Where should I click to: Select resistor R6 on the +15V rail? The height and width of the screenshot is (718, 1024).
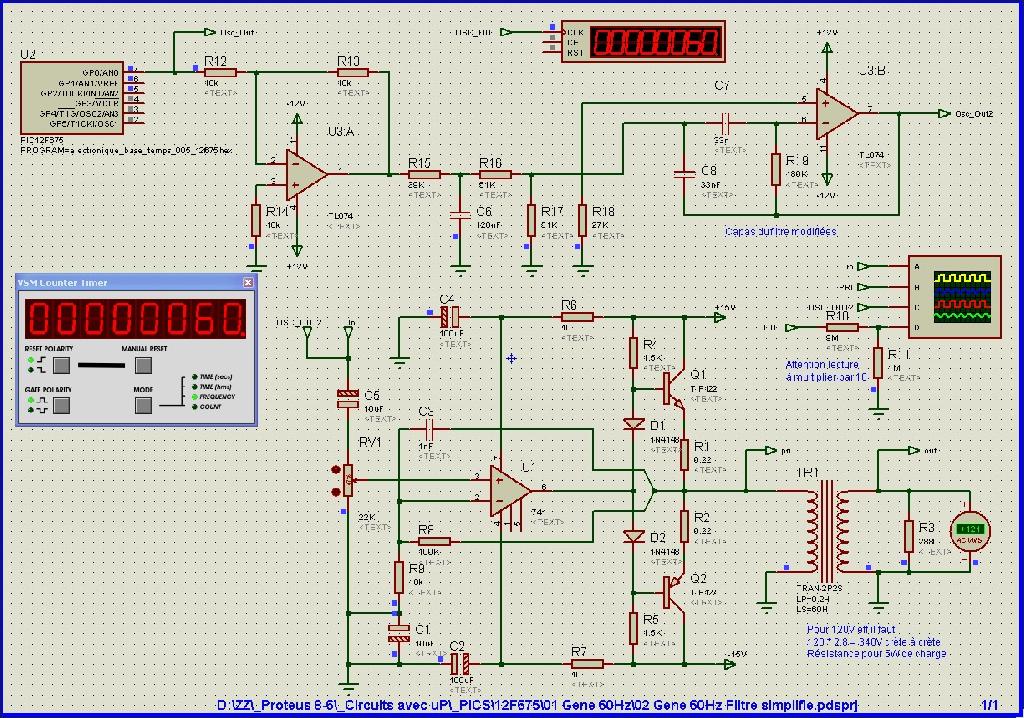[577, 318]
